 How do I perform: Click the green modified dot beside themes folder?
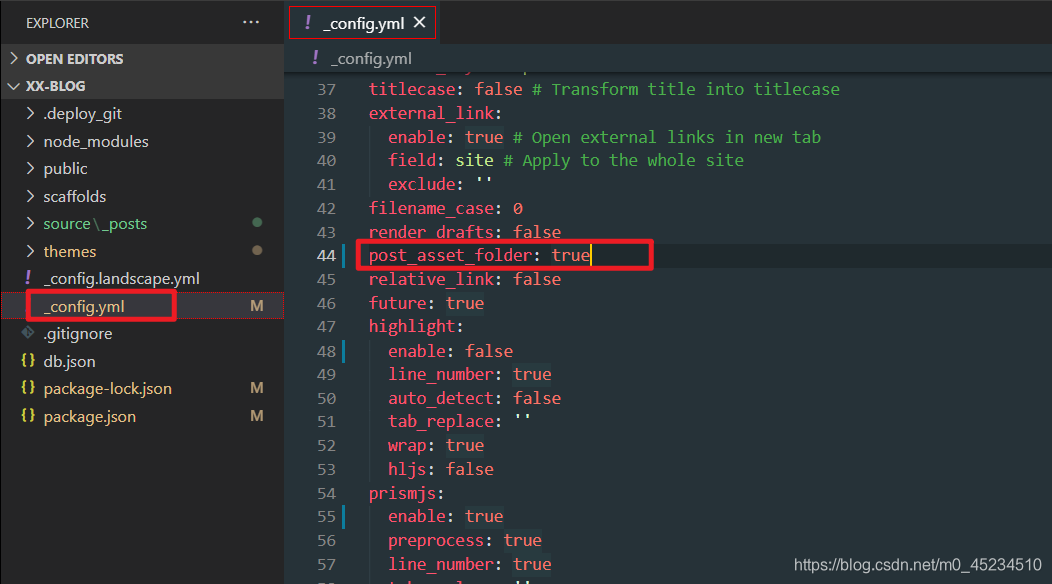tap(256, 251)
